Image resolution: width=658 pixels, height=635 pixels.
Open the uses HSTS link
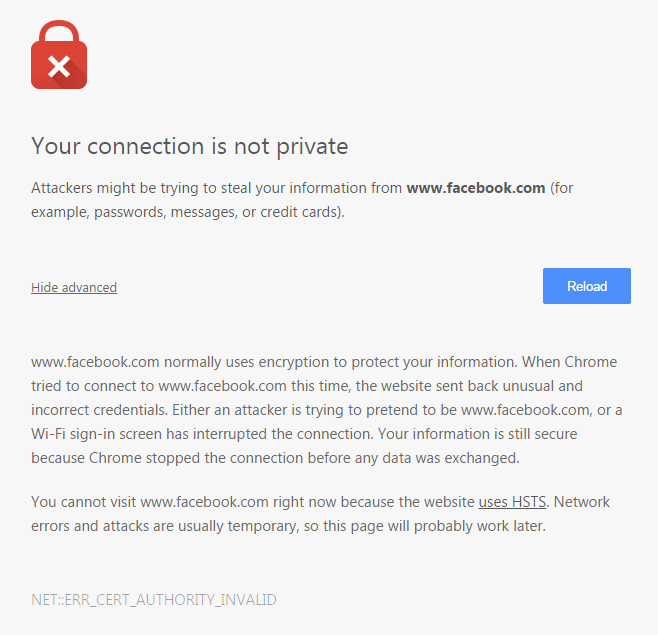(512, 502)
